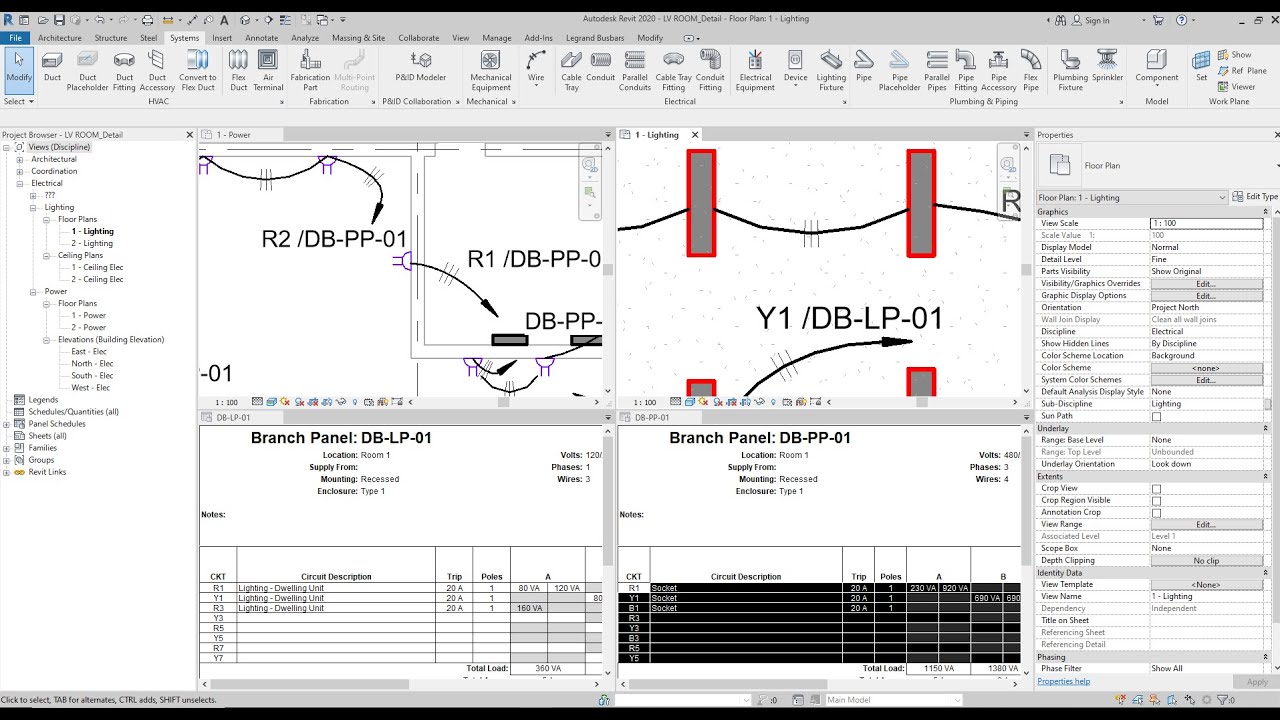Screen dimensions: 1280x720
Task: Launch the P&ID Modeler
Action: 421,66
